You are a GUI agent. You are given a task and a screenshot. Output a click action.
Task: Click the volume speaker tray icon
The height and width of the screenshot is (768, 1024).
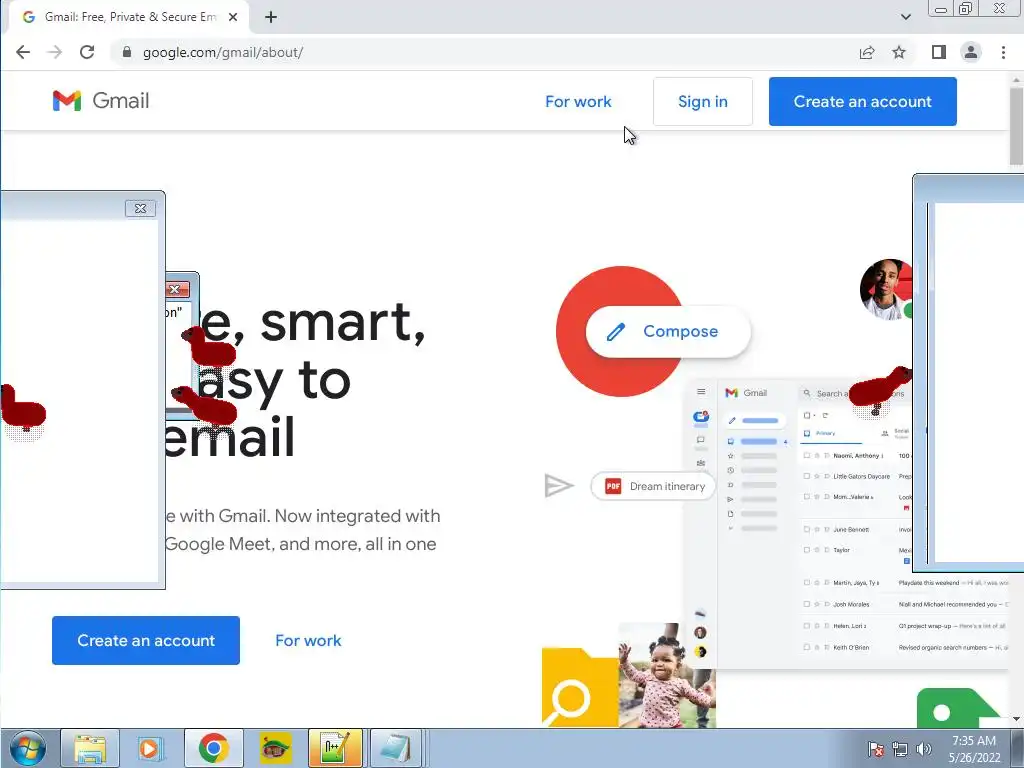point(924,749)
